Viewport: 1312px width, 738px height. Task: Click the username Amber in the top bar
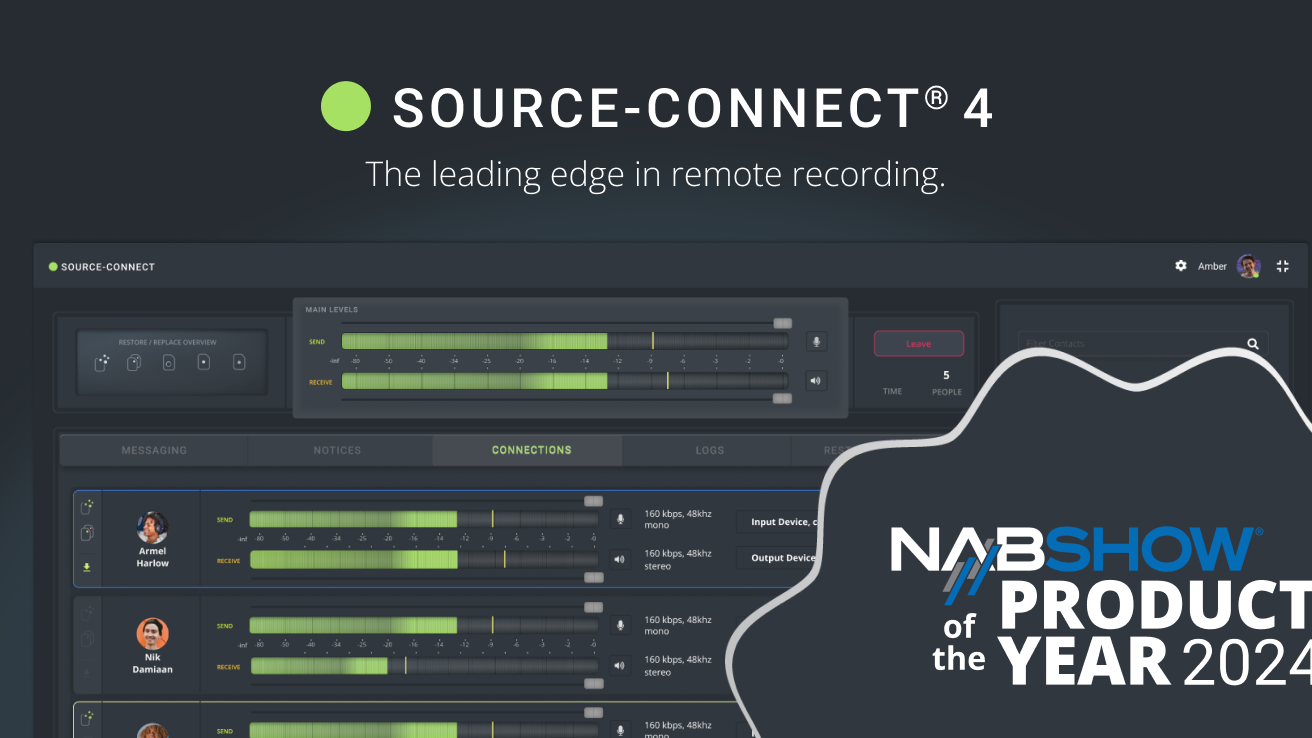1212,266
